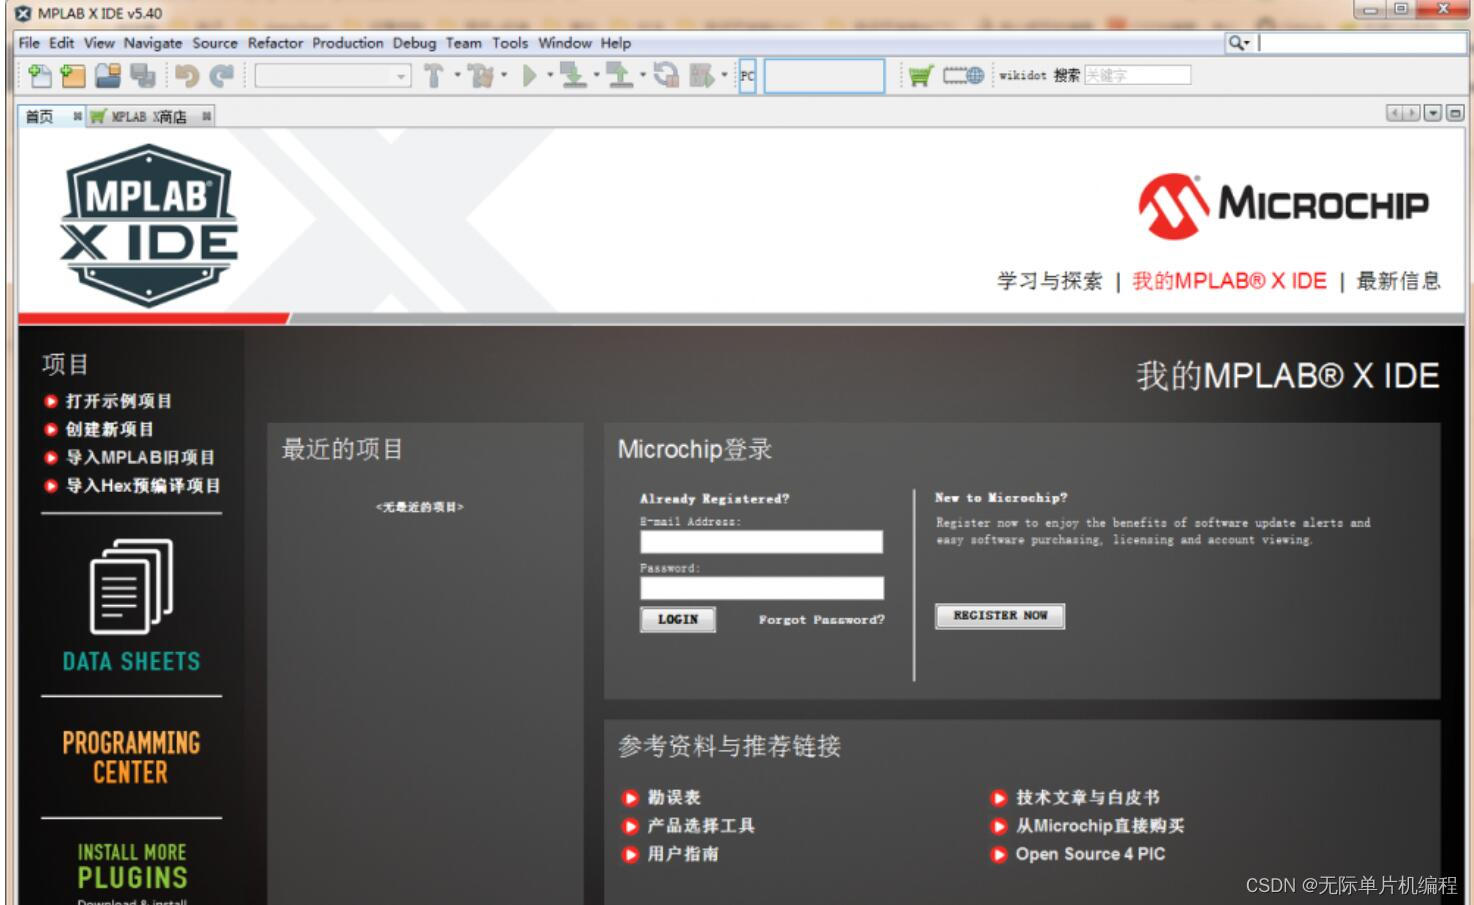Screen dimensions: 1474x905
Task: Expand Make and Program Device dropdown arrow
Action: tap(596, 74)
